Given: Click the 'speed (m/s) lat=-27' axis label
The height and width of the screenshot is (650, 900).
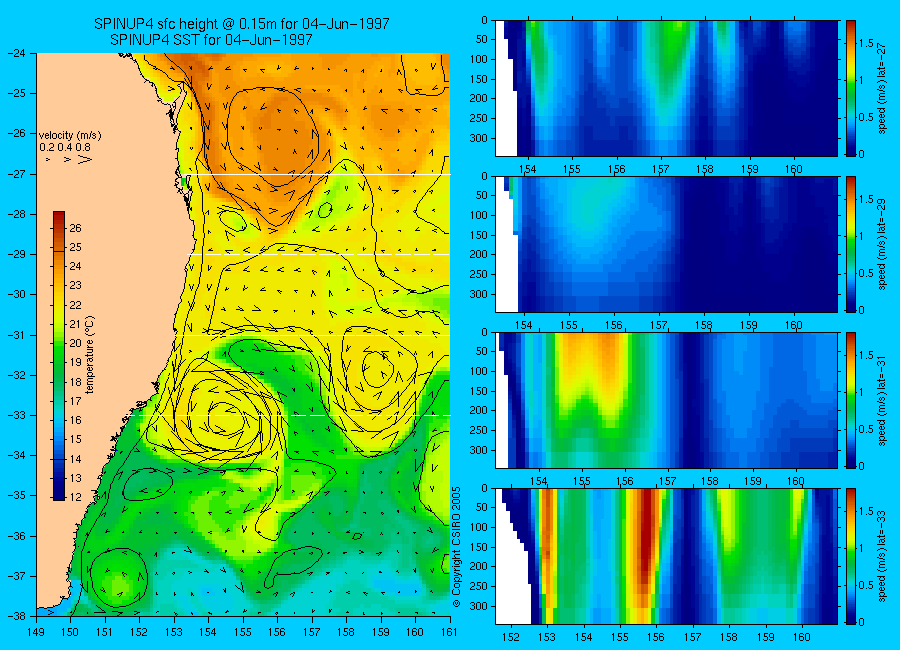Looking at the screenshot, I should [883, 88].
